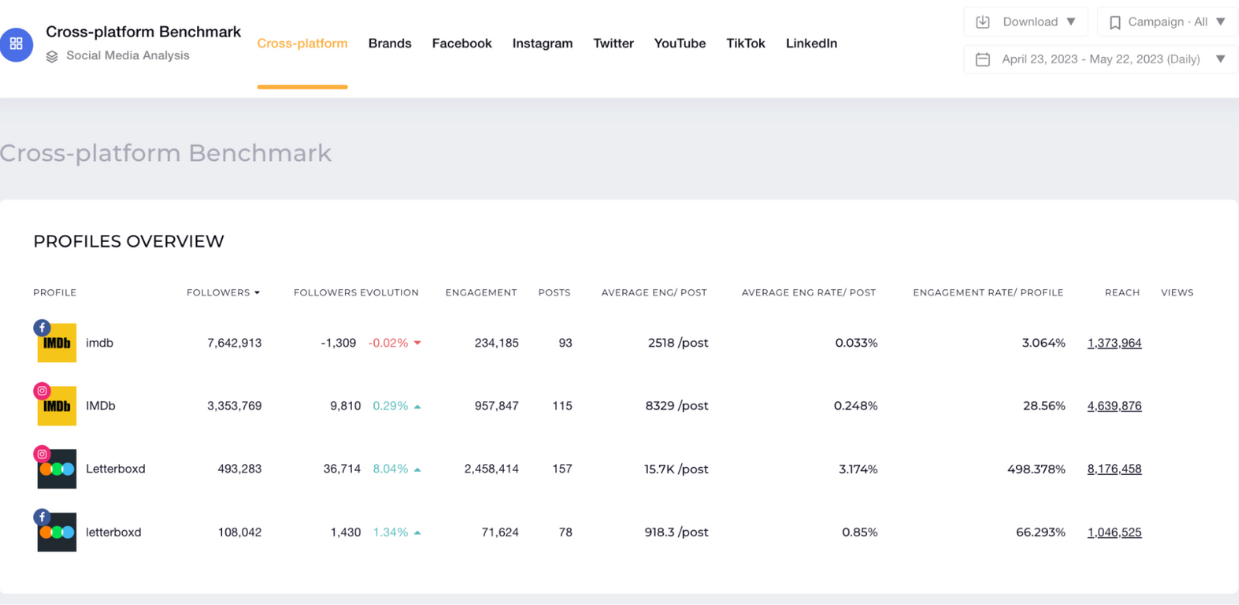Click the Average Eng Rate/ Post header

(809, 292)
